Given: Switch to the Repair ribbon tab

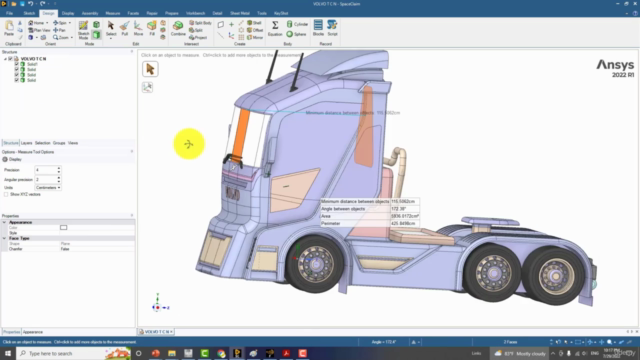Looking at the screenshot, I should 152,13.
